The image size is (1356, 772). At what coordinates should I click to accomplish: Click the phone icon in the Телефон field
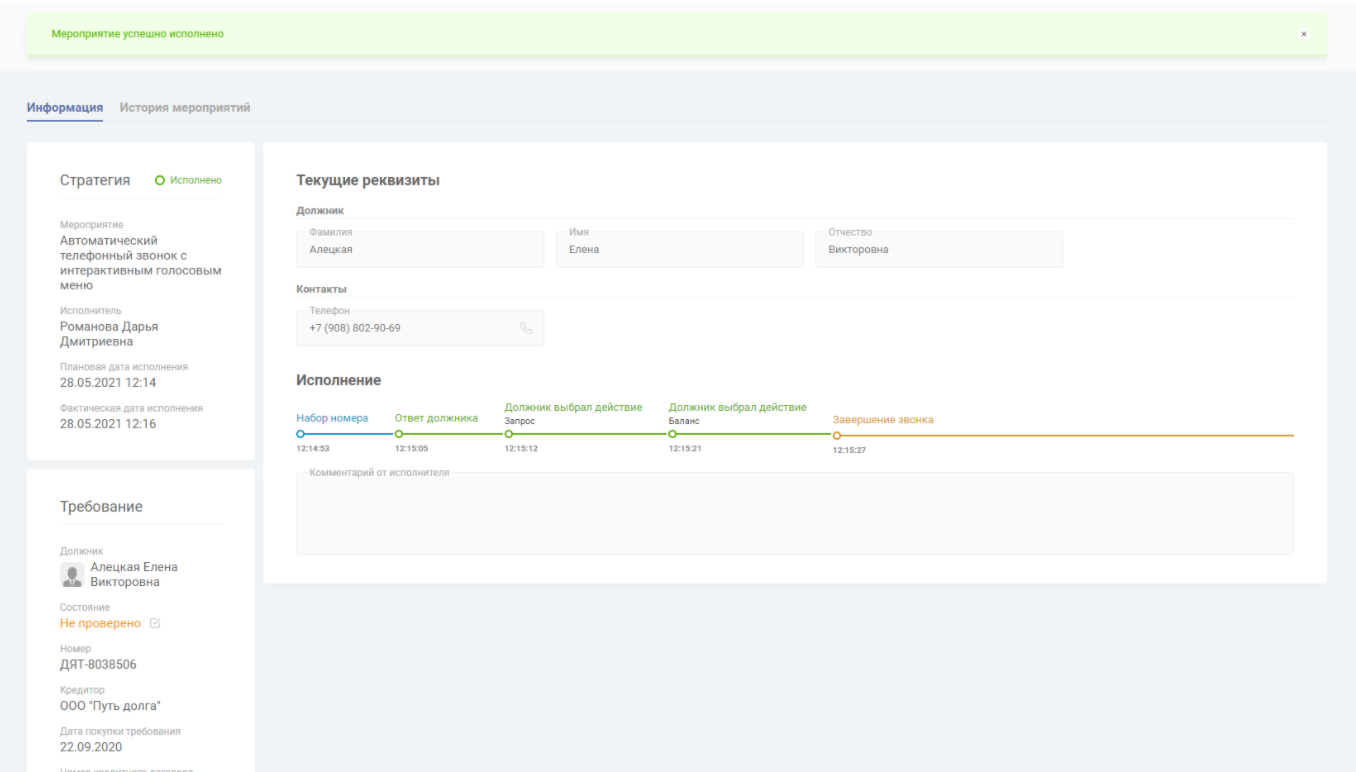[x=527, y=328]
